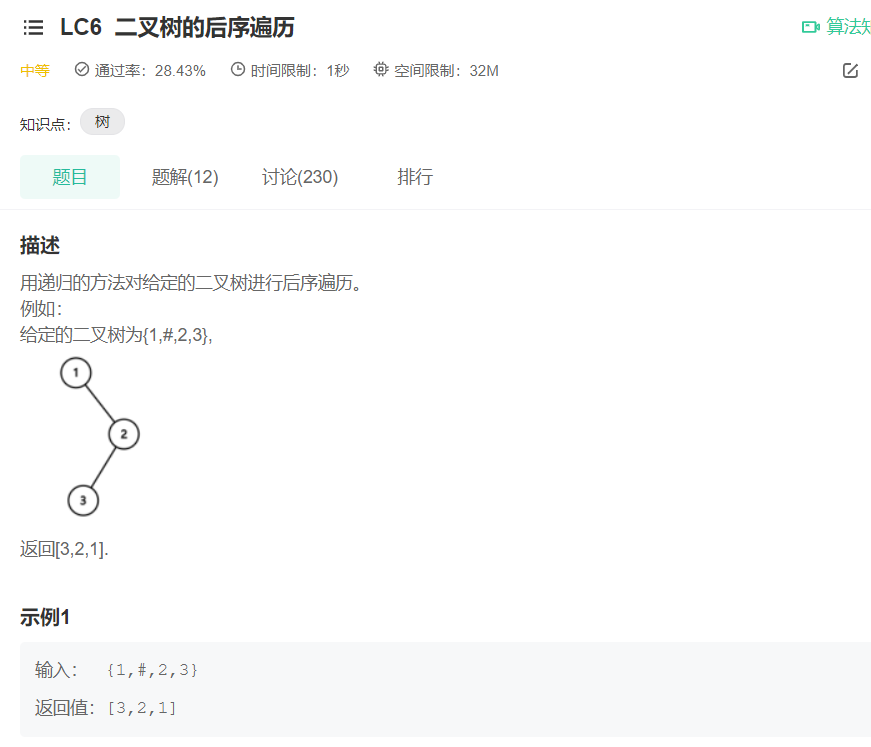Click the clock icon for 时间限制
The height and width of the screenshot is (747, 871).
(x=236, y=70)
